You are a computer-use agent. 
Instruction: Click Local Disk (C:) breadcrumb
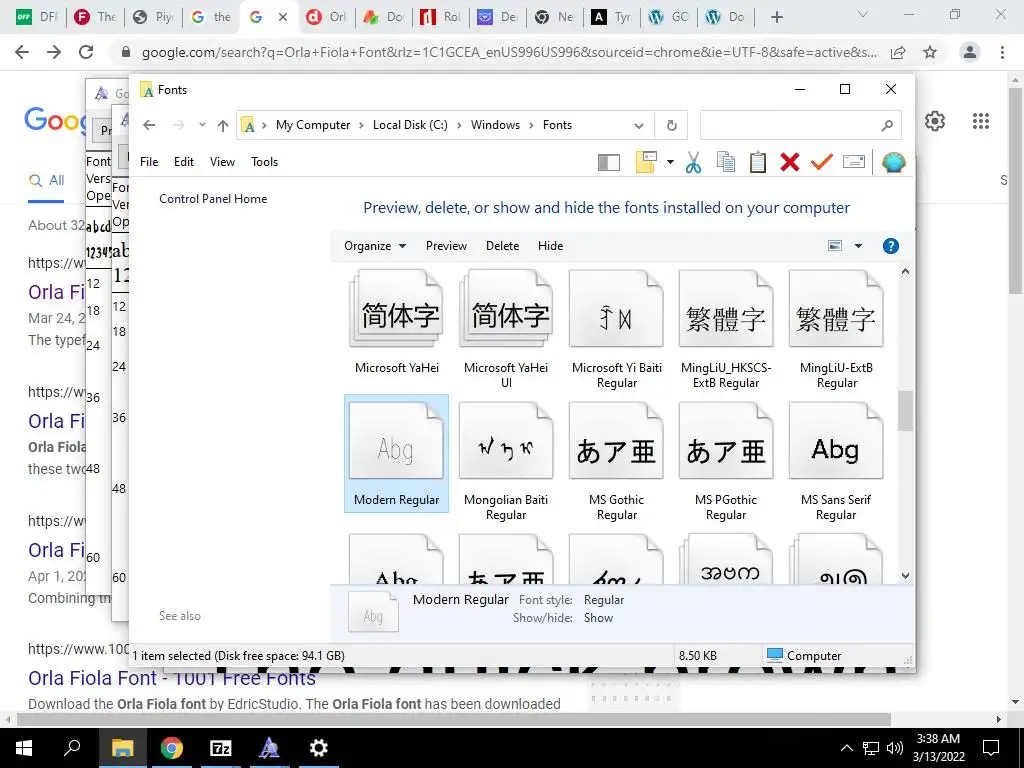[x=410, y=125]
